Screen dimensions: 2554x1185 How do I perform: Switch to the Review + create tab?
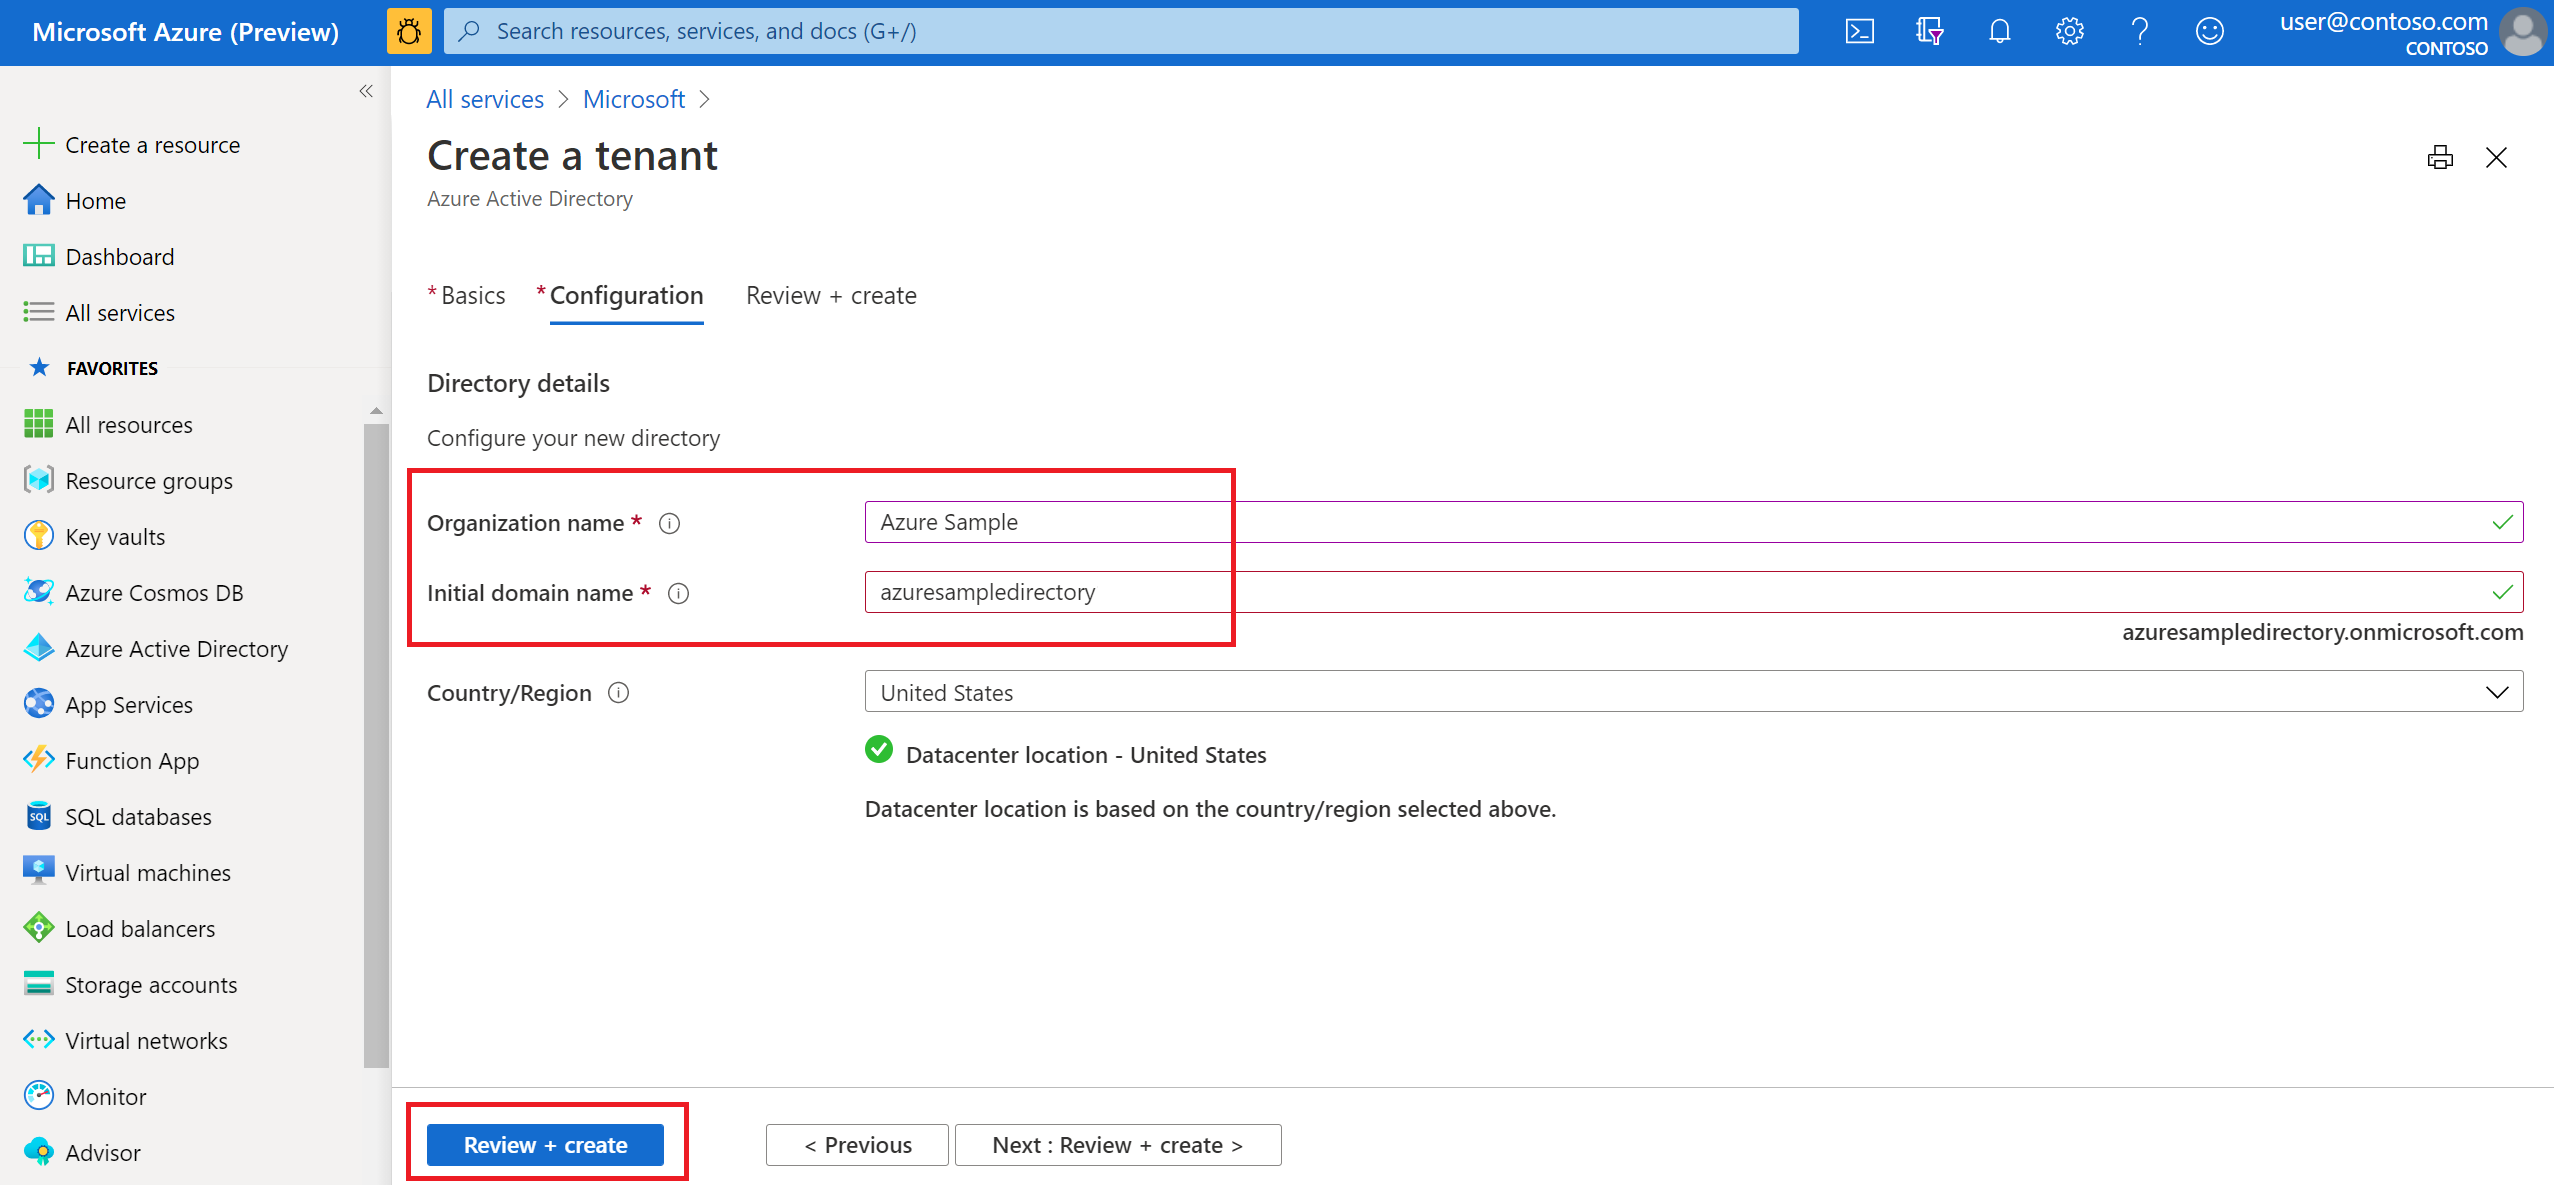(x=830, y=295)
